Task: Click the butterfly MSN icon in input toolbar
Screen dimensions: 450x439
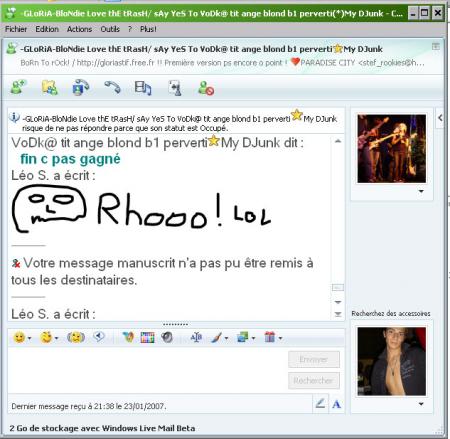Action: pos(128,337)
